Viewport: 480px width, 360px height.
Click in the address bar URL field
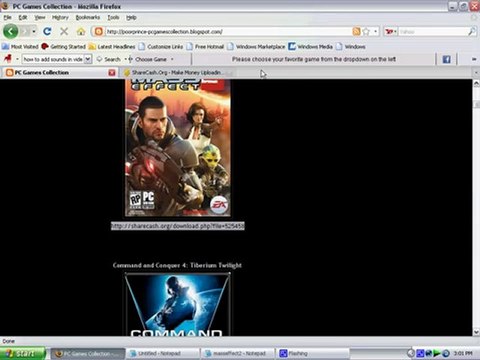228,32
